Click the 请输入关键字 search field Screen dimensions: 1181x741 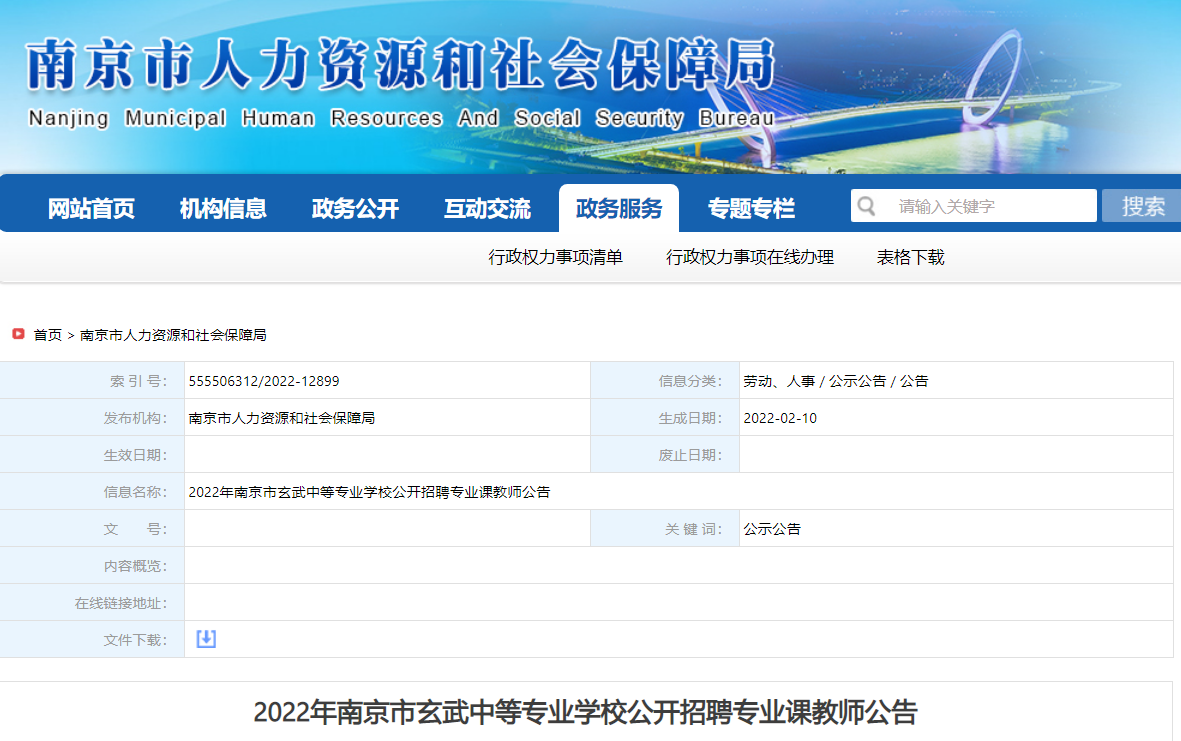(974, 206)
